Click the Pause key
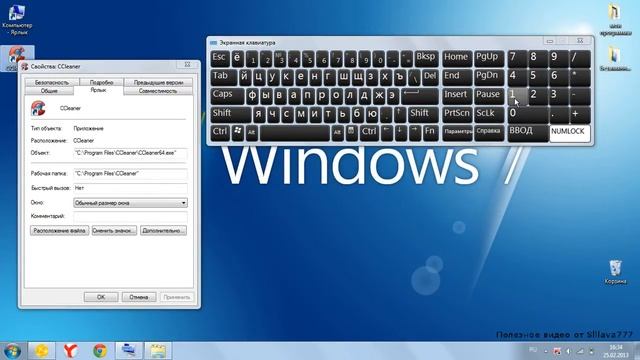Image resolution: width=640 pixels, height=360 pixels. [489, 96]
